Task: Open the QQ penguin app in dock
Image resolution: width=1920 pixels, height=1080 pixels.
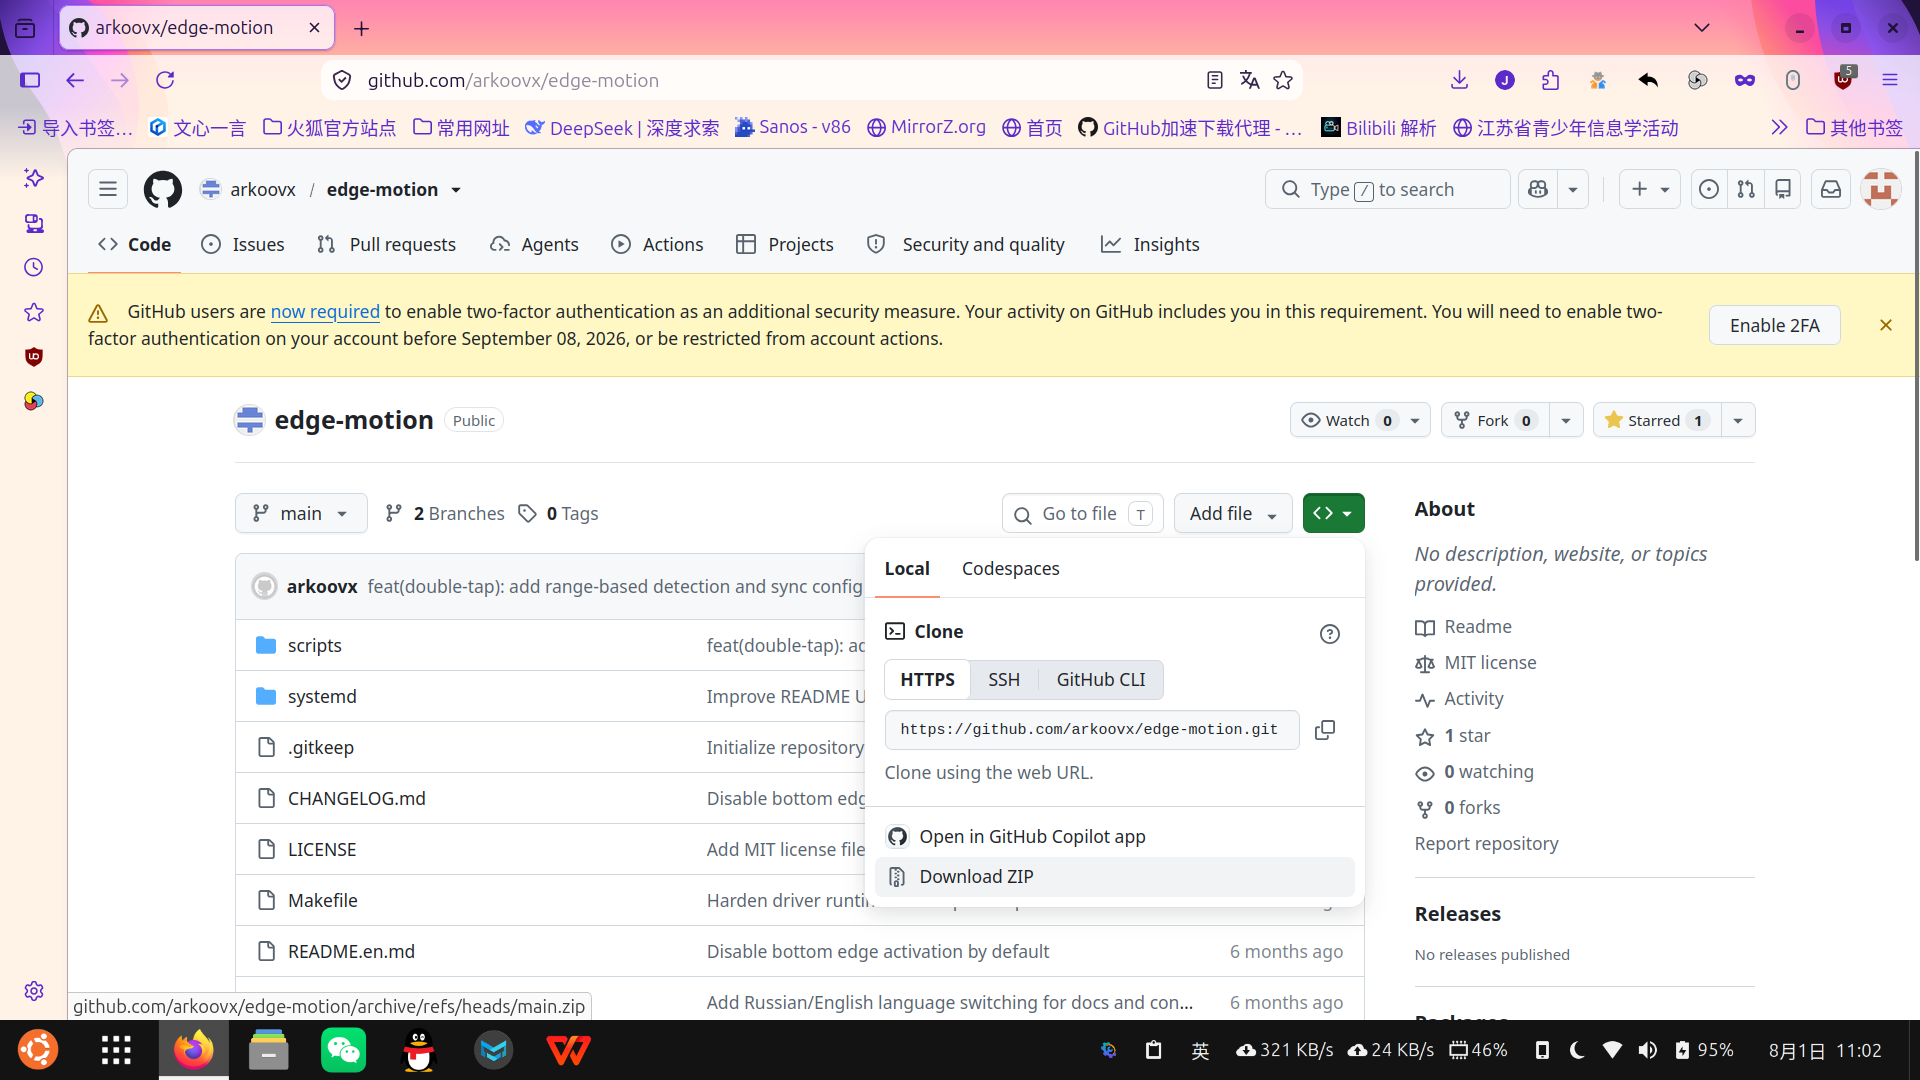Action: click(419, 1050)
